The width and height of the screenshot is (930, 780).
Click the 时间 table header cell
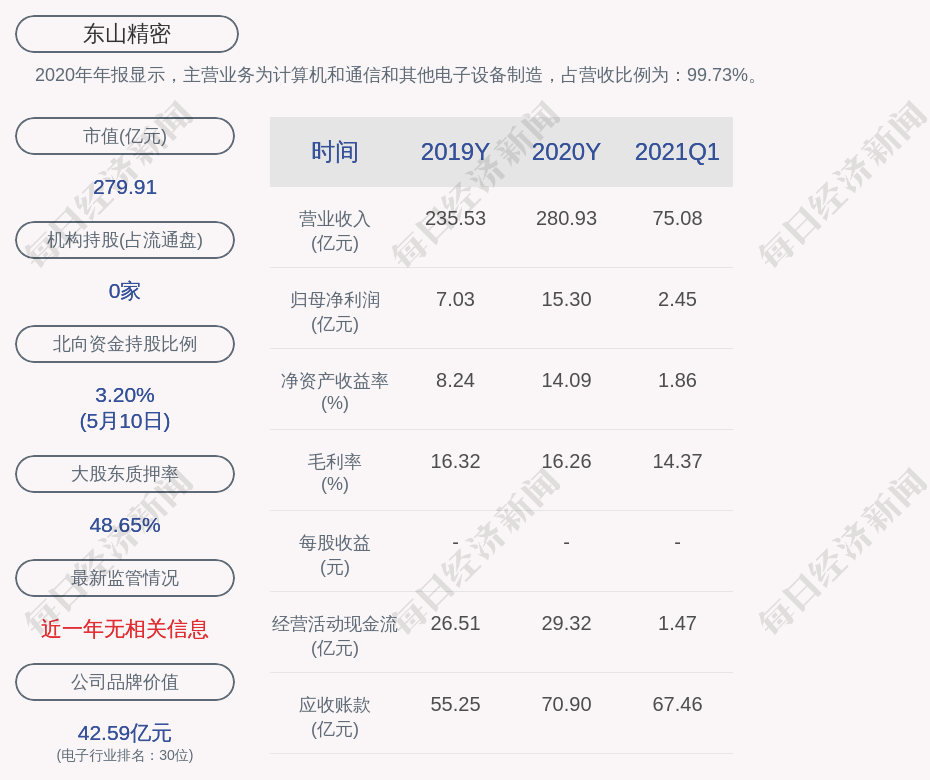click(335, 152)
